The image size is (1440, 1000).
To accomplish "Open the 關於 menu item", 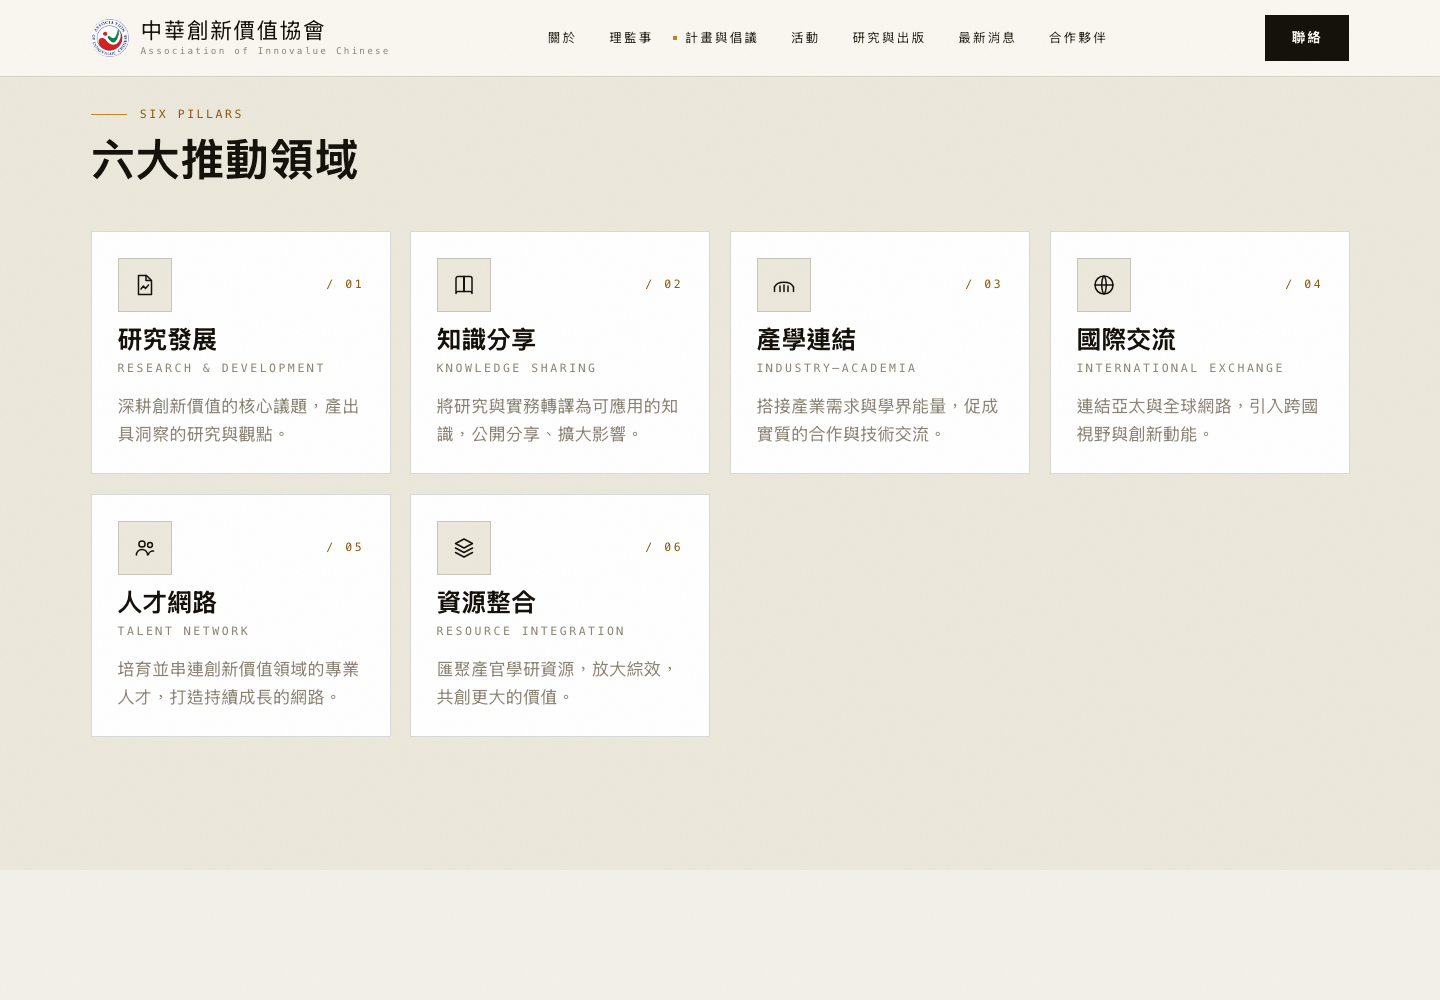I will (x=562, y=38).
